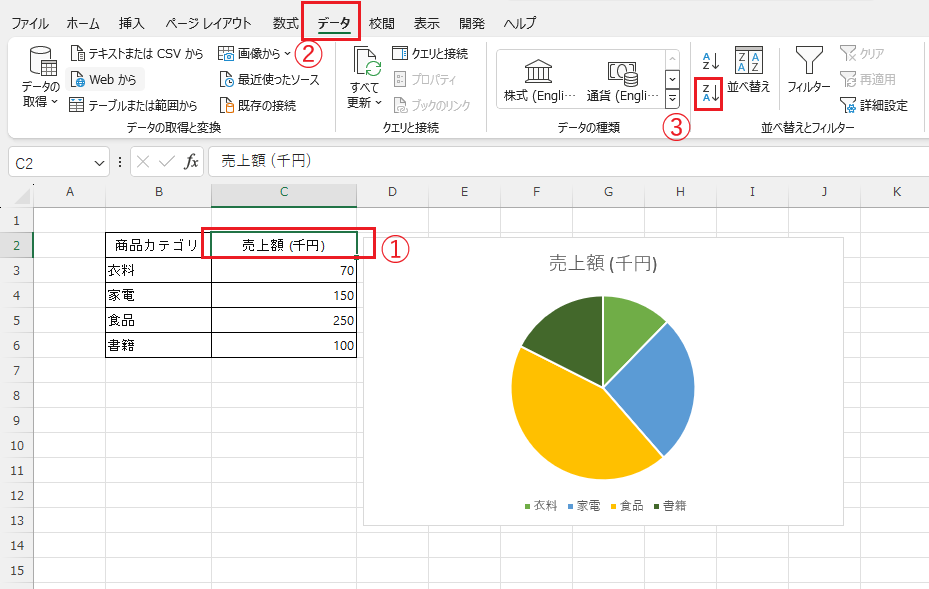Switch to the データ tab

pyautogui.click(x=334, y=23)
